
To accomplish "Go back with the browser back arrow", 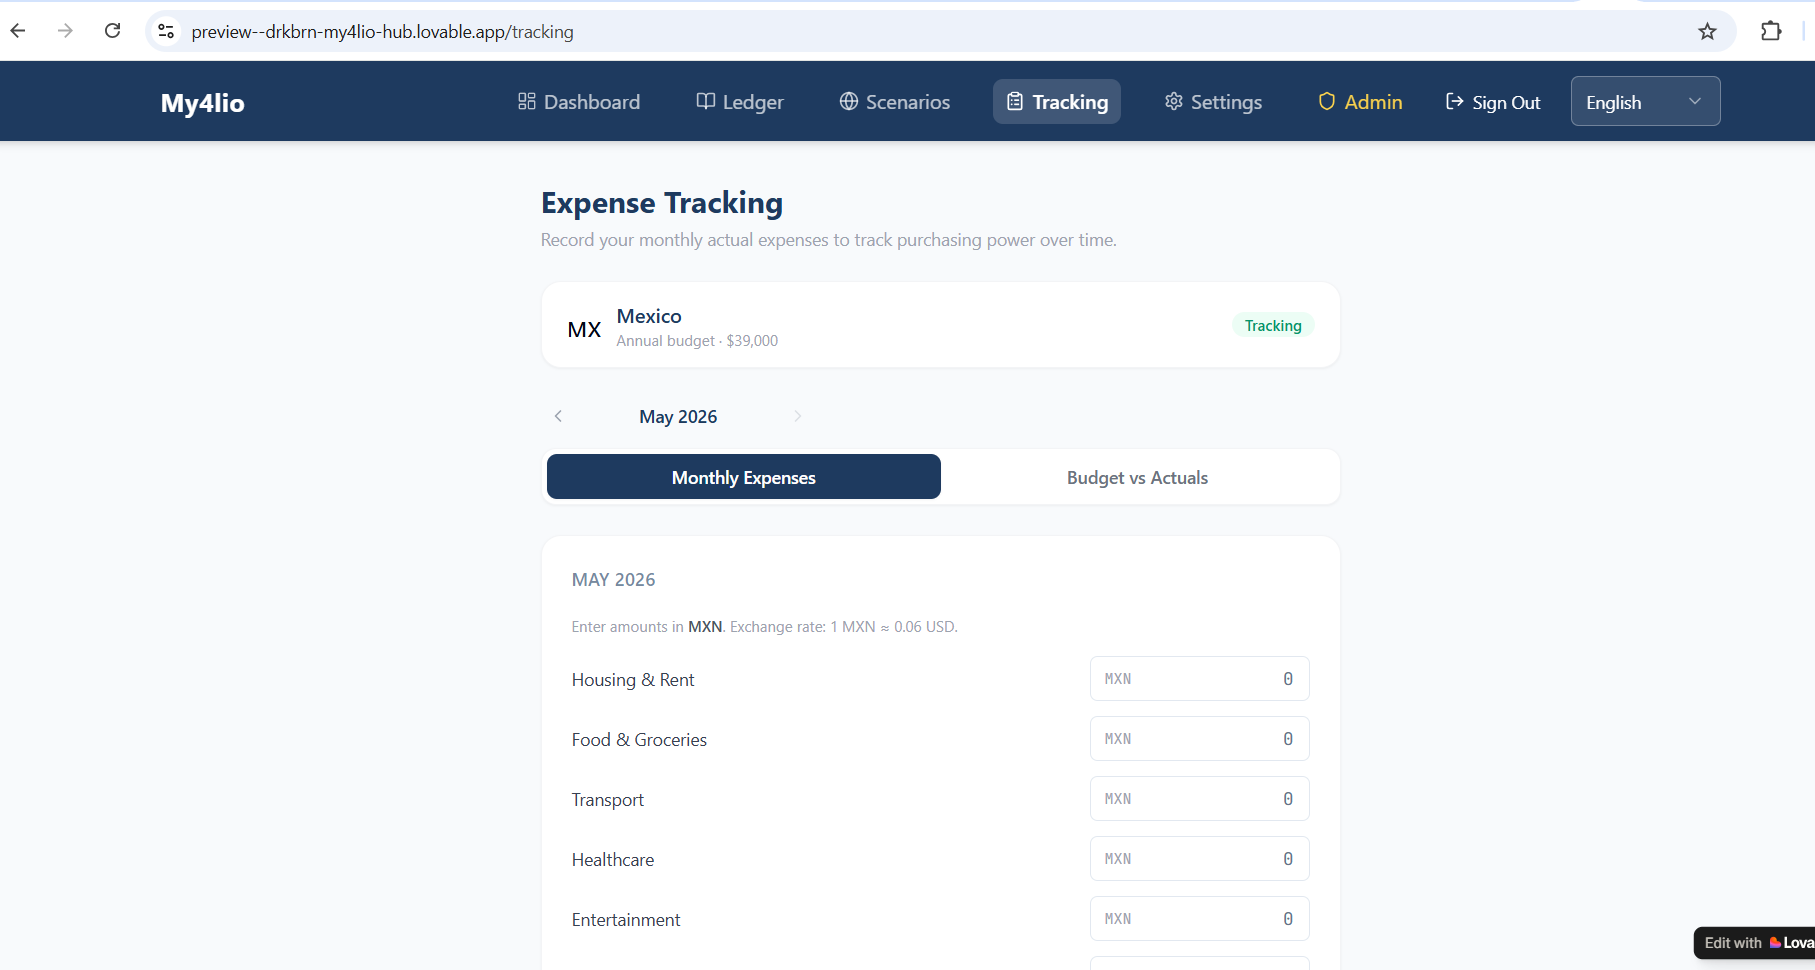I will (18, 31).
